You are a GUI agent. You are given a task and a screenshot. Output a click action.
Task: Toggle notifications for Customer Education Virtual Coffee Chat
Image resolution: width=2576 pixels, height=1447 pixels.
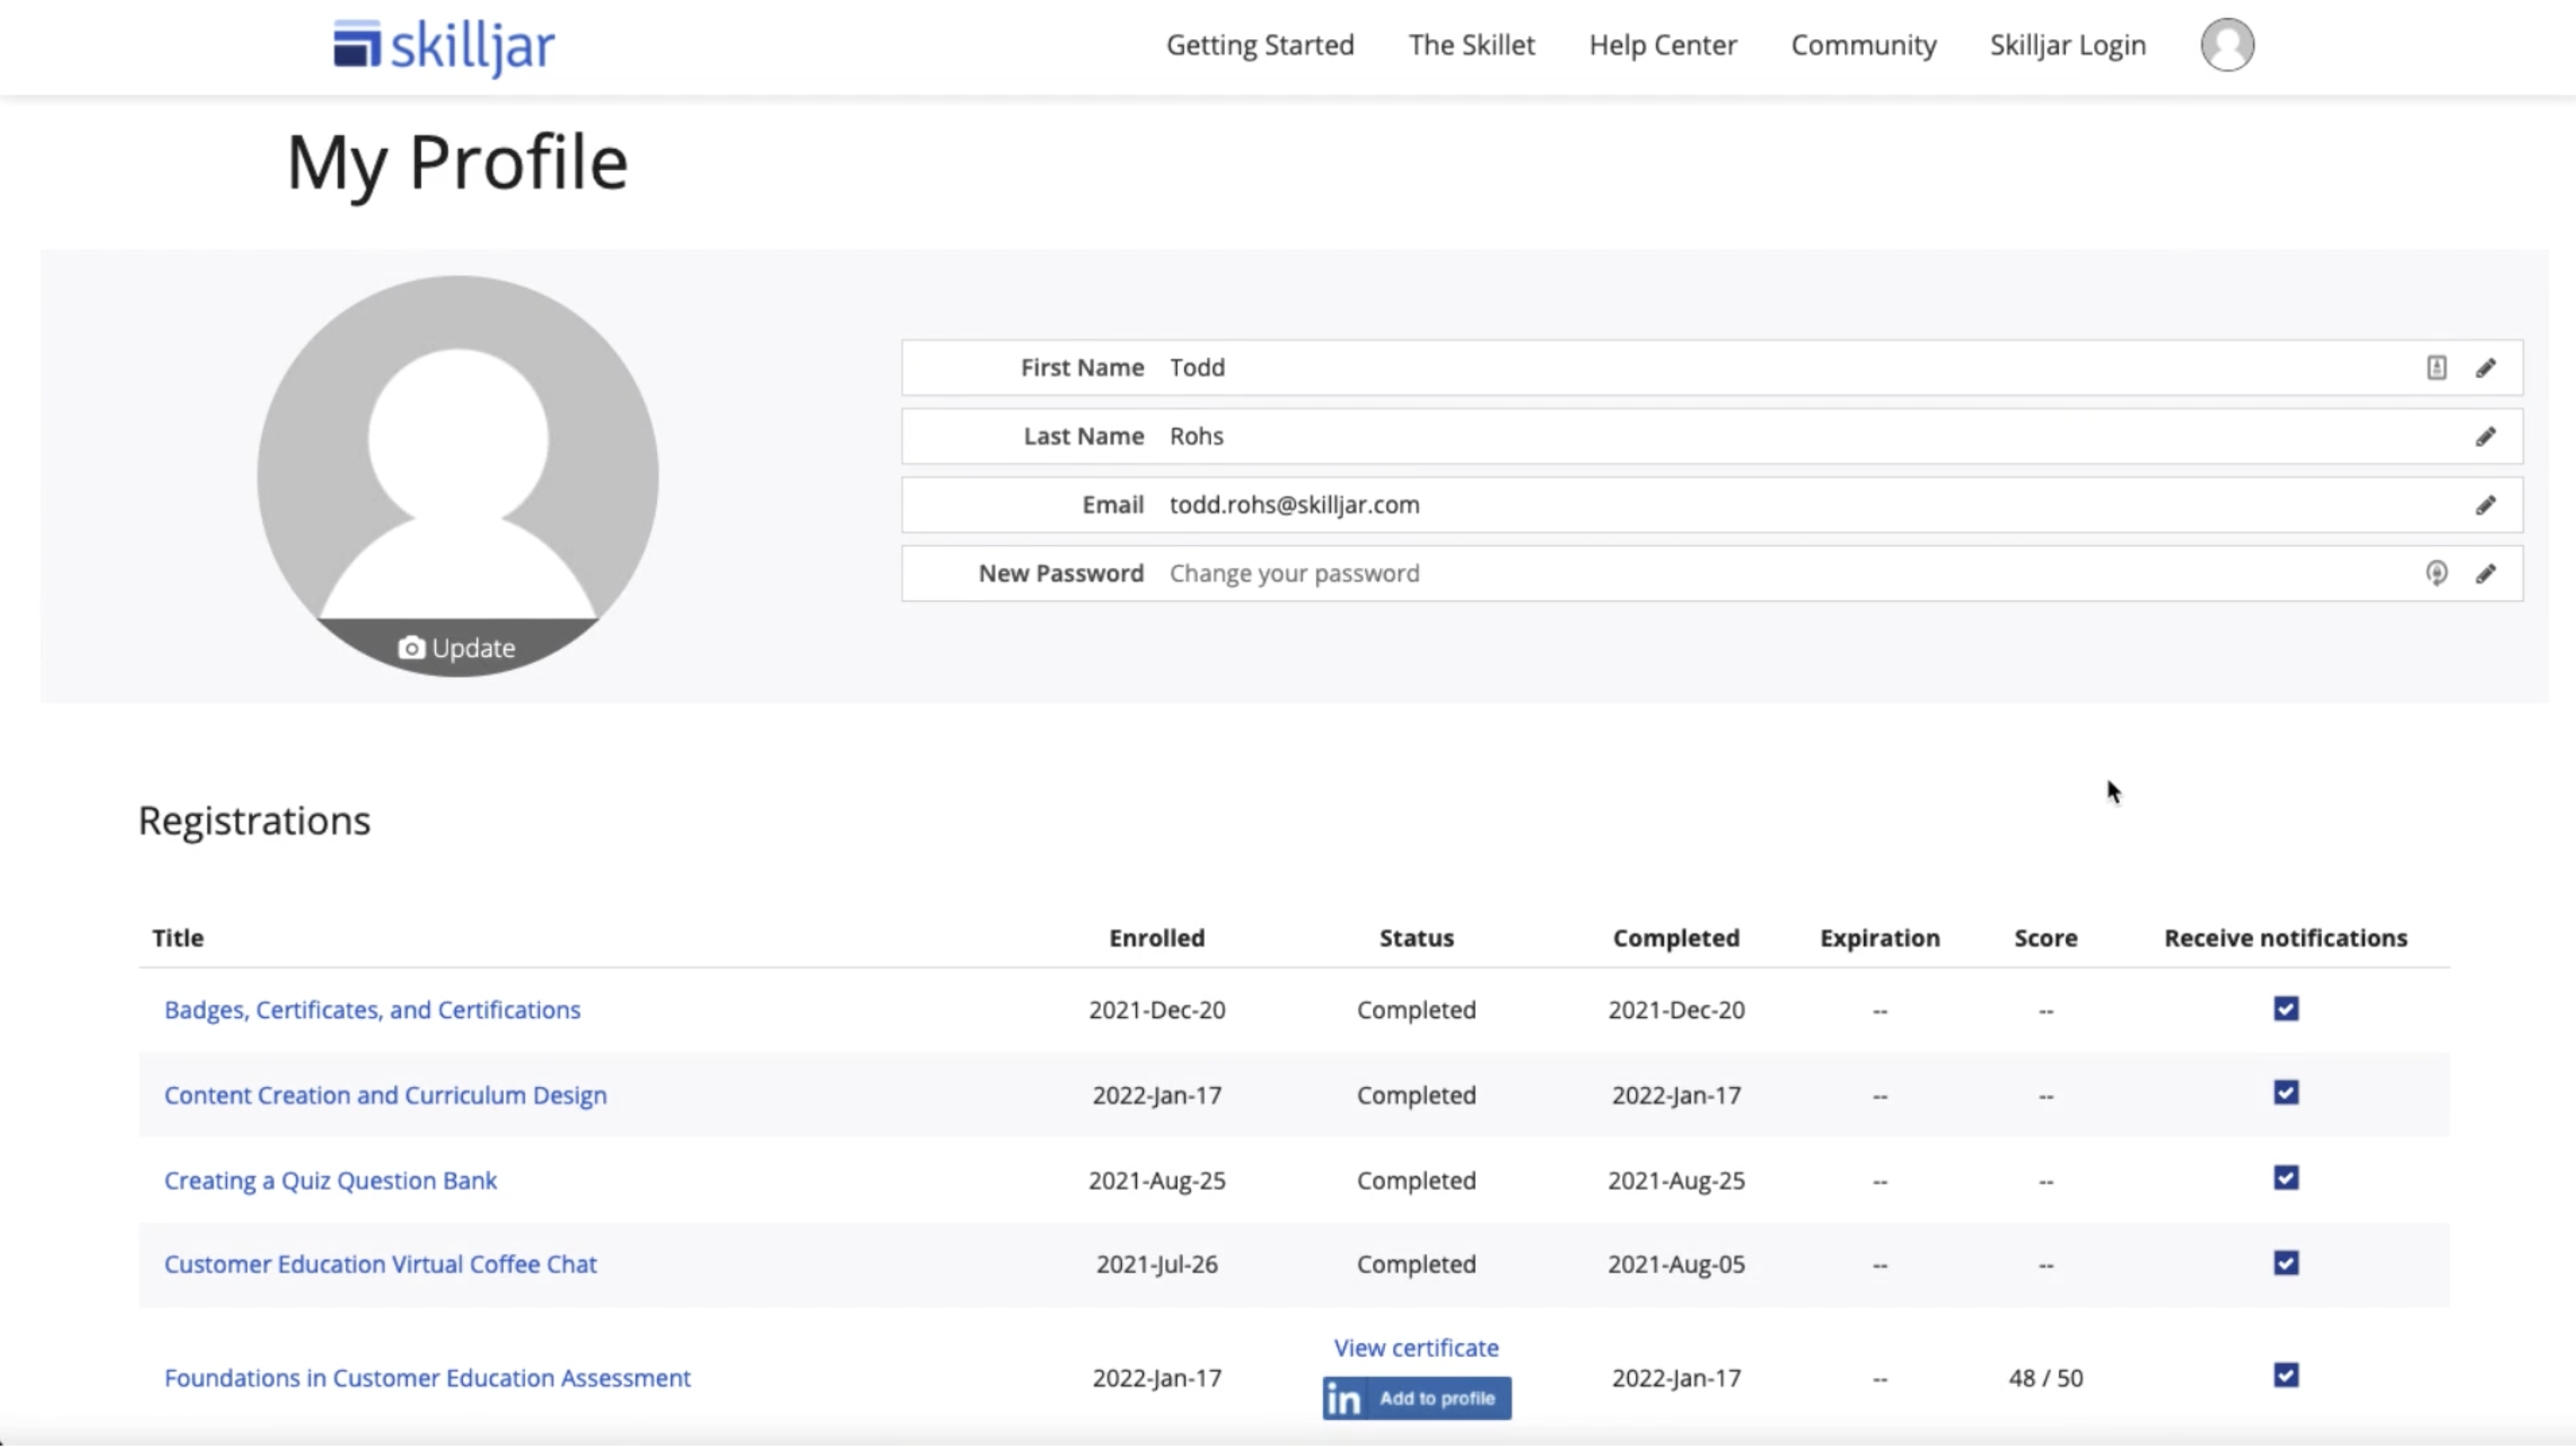(x=2285, y=1263)
